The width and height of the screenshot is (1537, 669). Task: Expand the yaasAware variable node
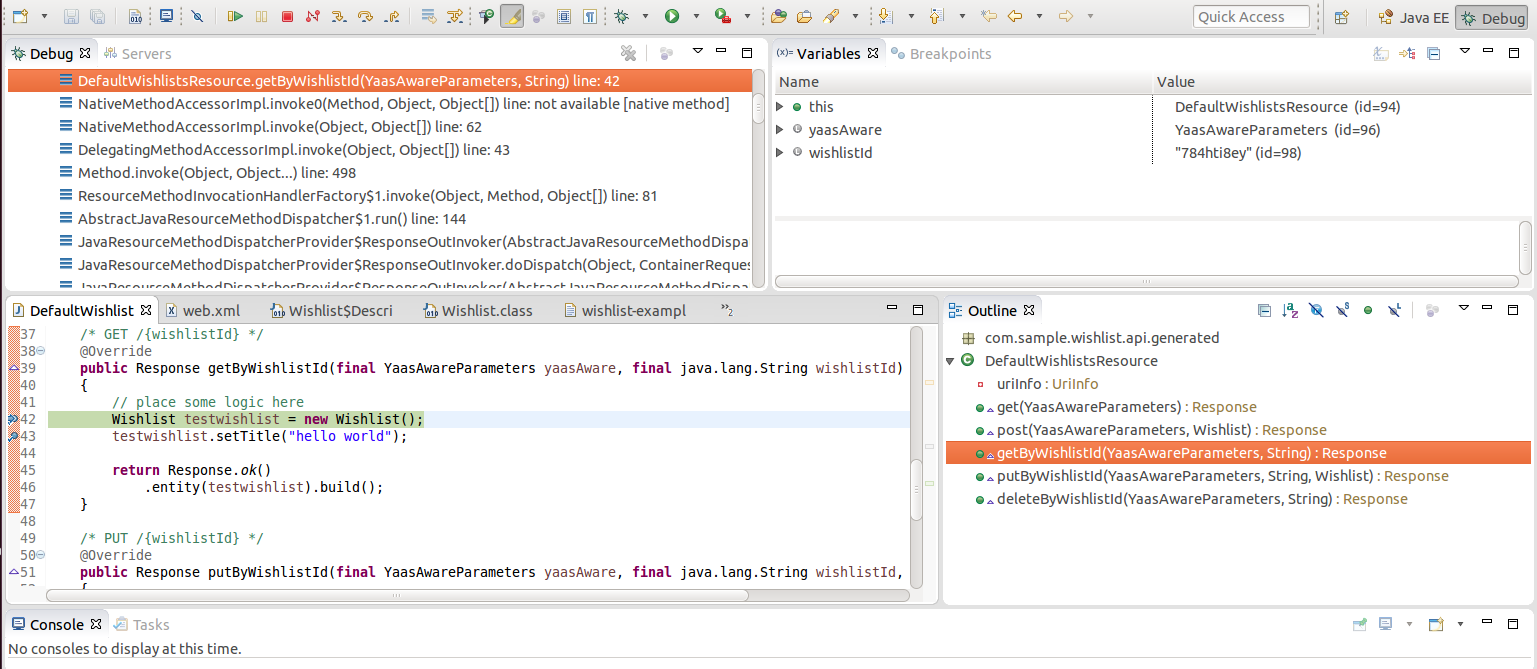pyautogui.click(x=781, y=130)
